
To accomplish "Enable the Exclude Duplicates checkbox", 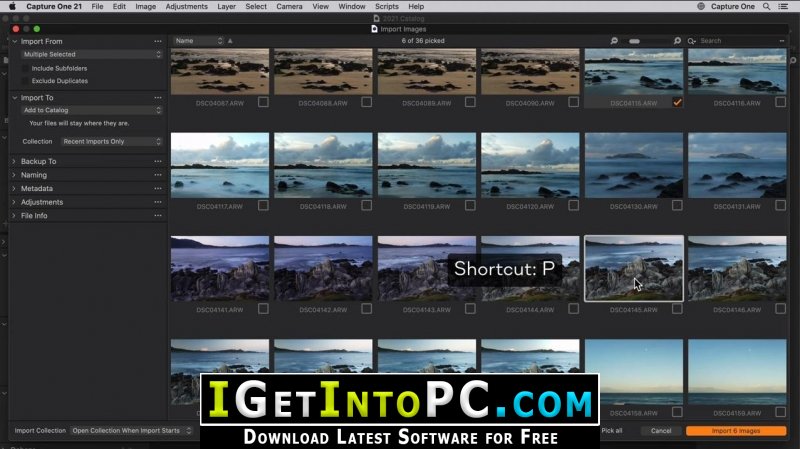I will click(26, 80).
